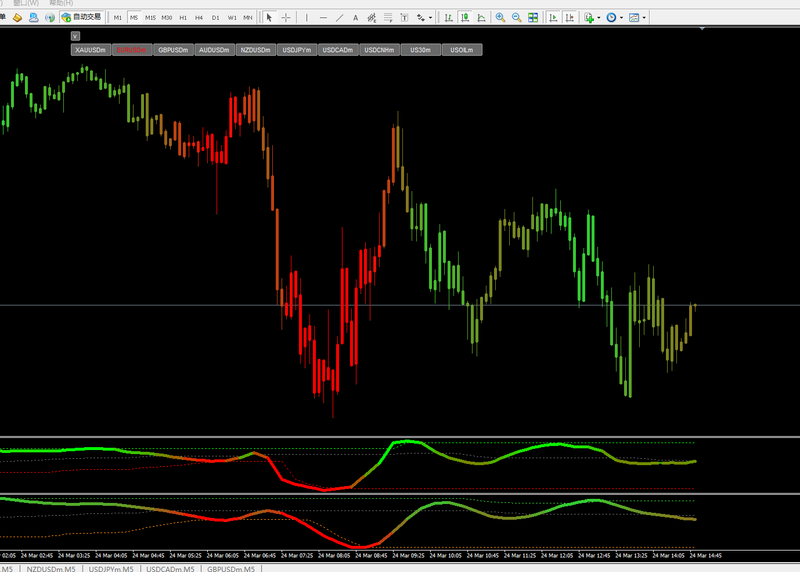Open the periods clock dropdown arrow
This screenshot has width=800, height=572.
(x=621, y=18)
